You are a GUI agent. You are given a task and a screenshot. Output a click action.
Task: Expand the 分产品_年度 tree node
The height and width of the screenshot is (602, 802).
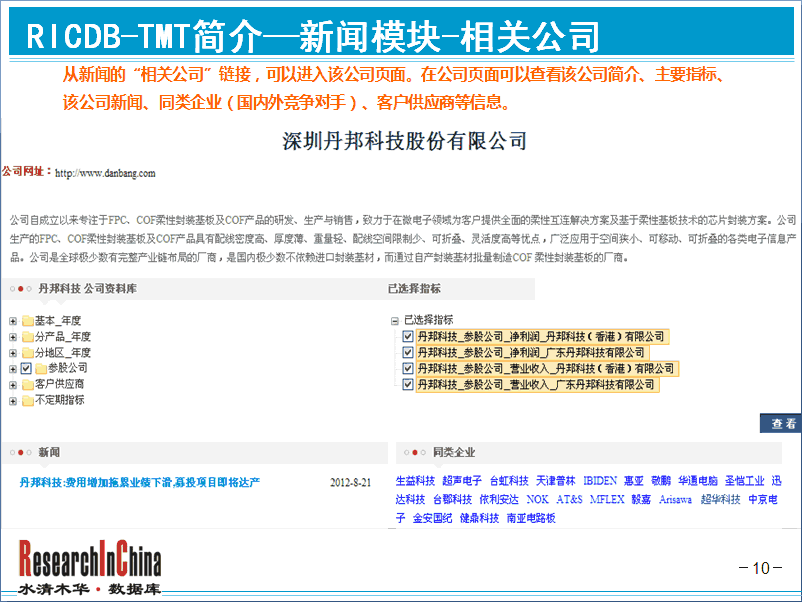[13, 337]
